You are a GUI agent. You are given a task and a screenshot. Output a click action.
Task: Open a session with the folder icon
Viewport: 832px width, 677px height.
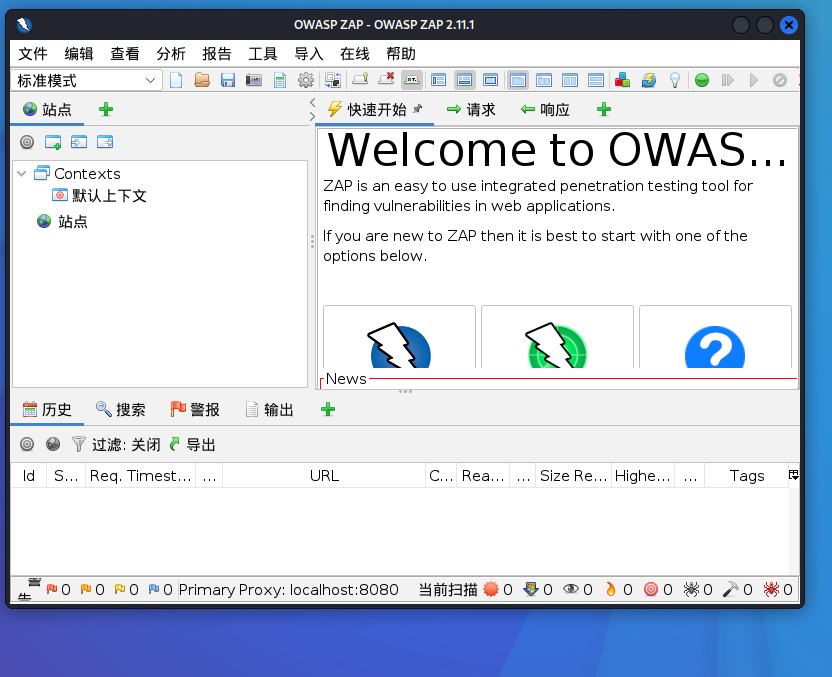(x=202, y=80)
